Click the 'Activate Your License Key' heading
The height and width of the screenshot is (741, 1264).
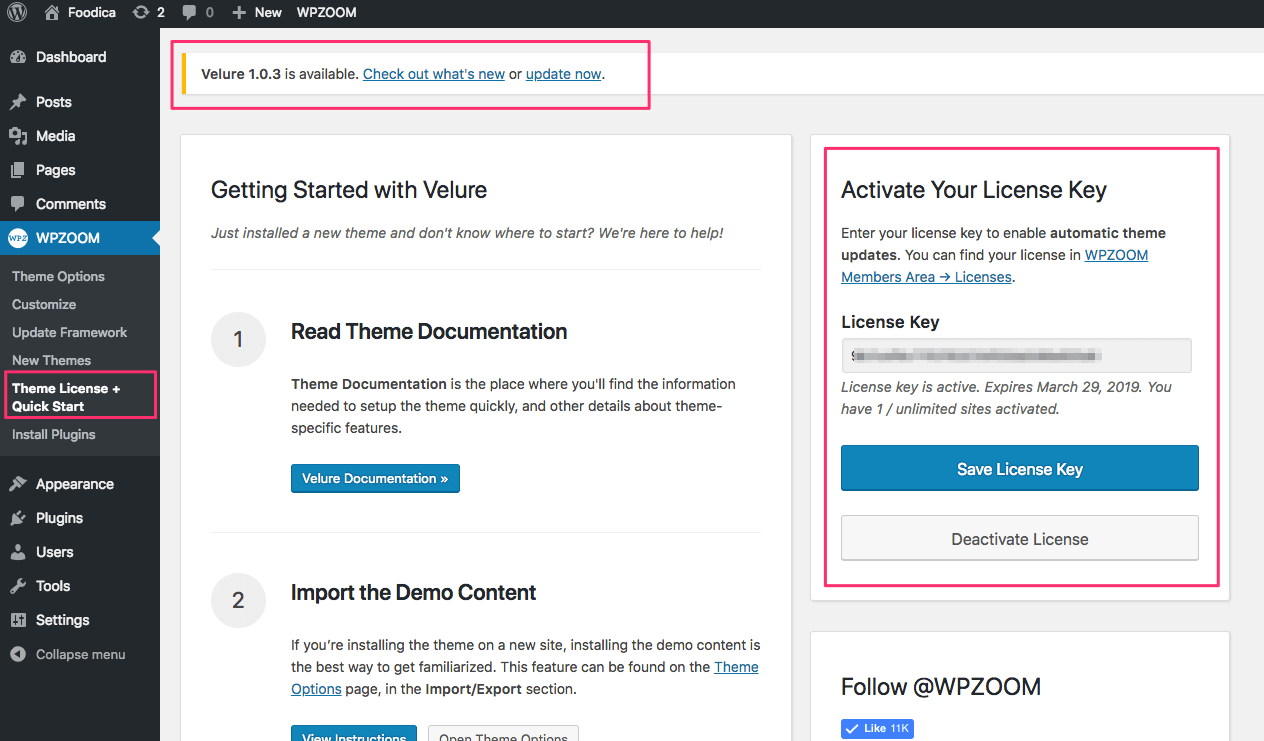tap(974, 190)
